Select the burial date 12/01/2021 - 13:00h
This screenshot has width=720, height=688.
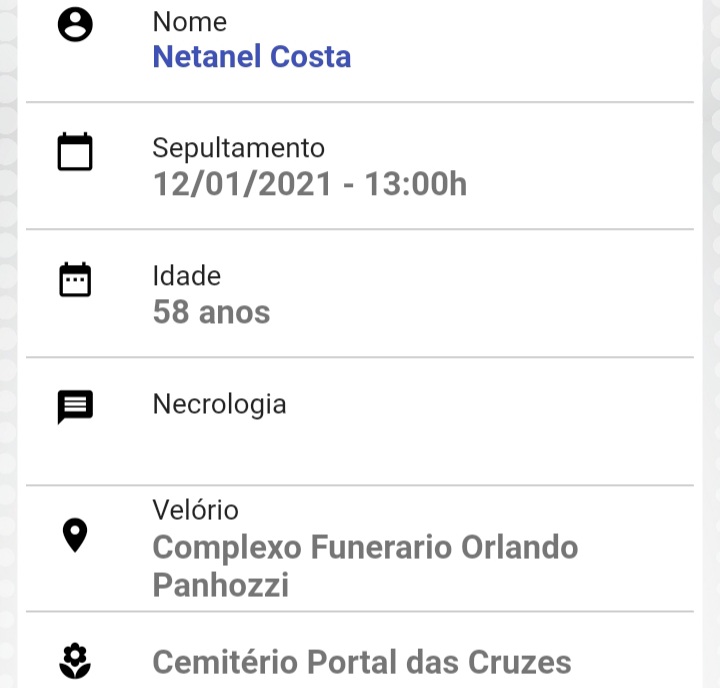pyautogui.click(x=309, y=184)
